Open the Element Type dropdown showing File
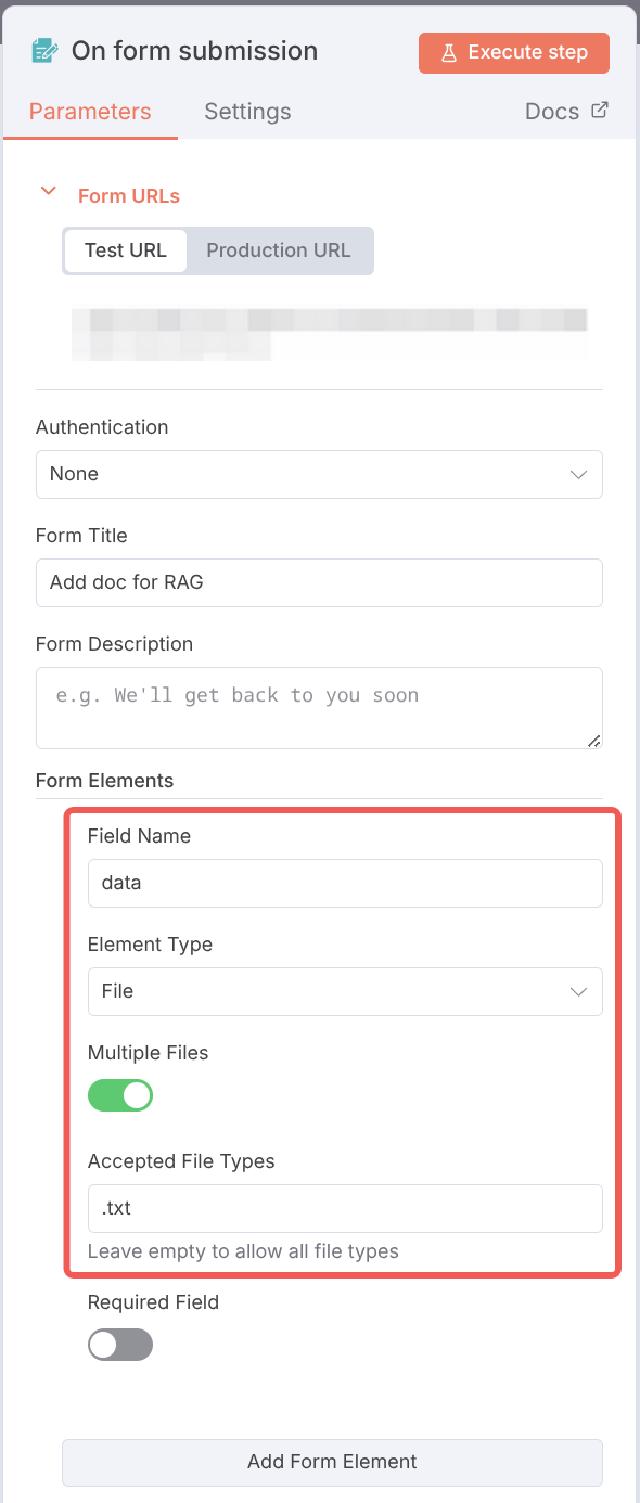This screenshot has width=640, height=1503. [345, 991]
